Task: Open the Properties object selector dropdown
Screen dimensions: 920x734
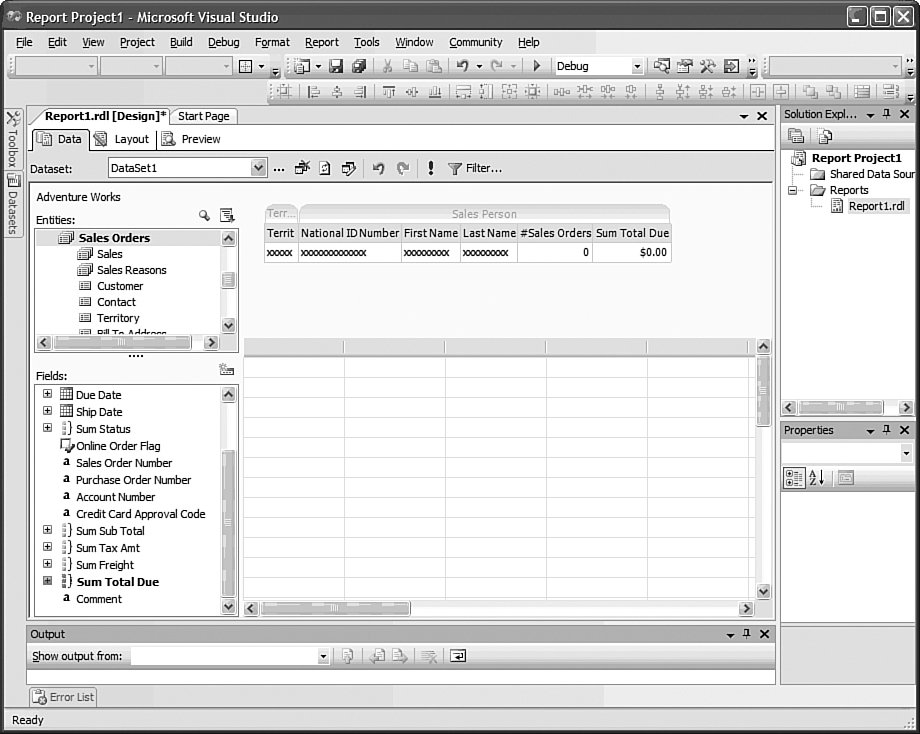Action: click(x=906, y=453)
